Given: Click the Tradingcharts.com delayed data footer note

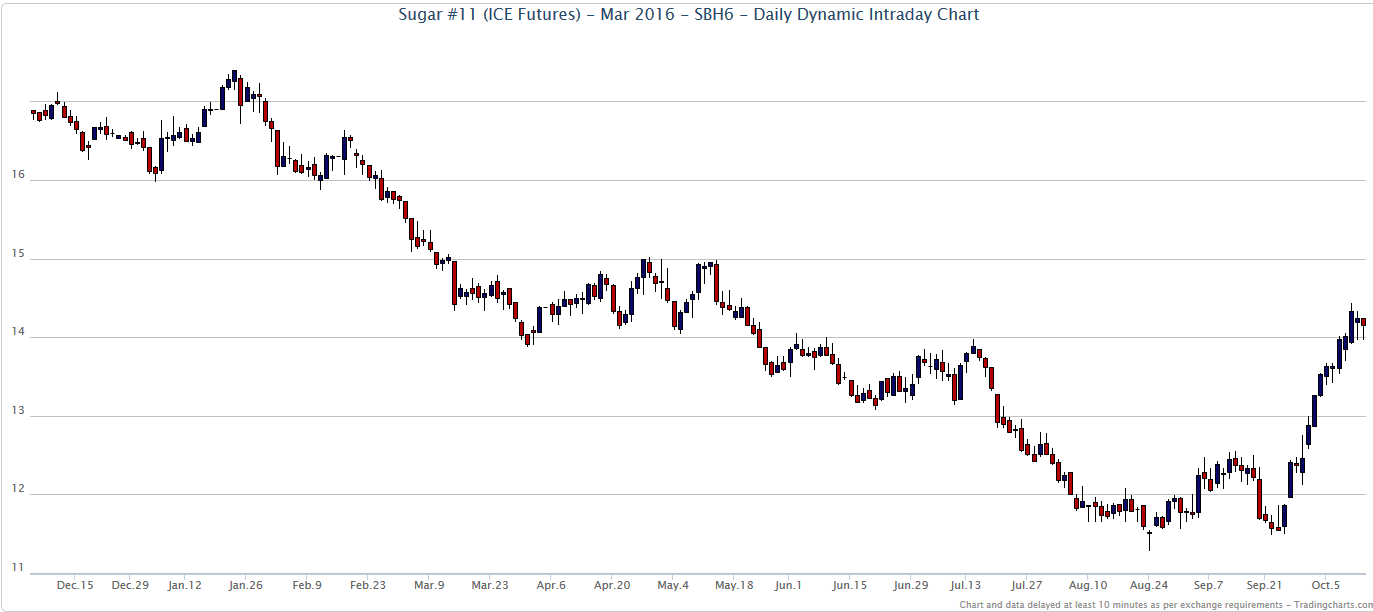Looking at the screenshot, I should (x=1166, y=605).
